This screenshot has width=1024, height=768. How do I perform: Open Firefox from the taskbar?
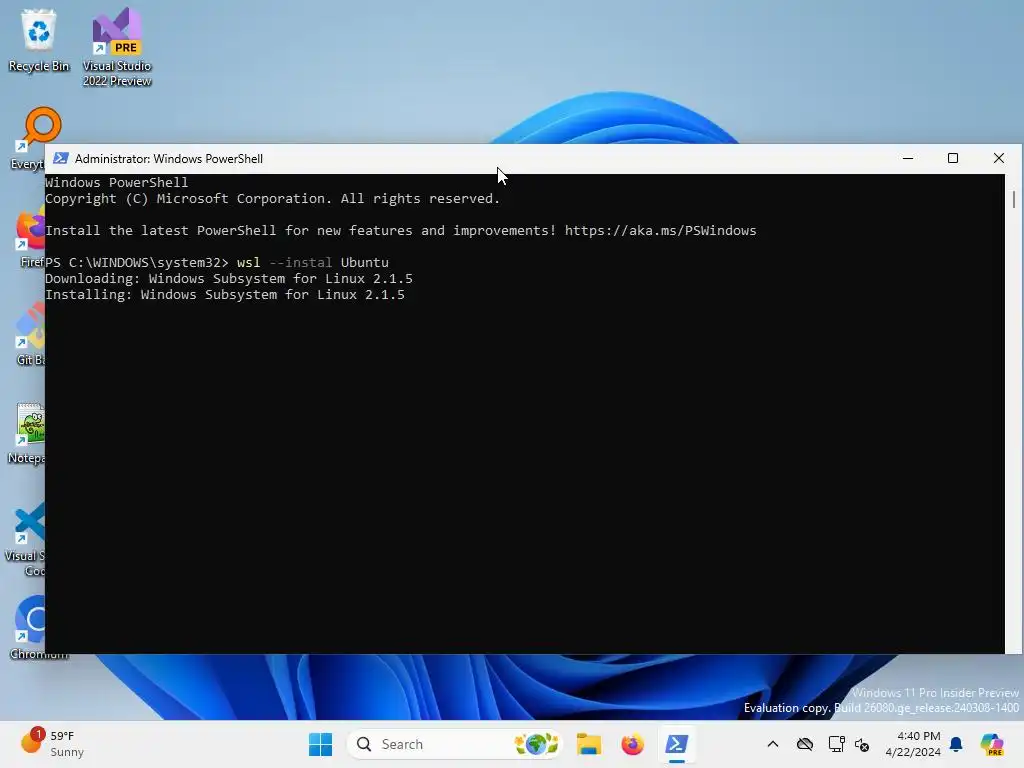632,744
